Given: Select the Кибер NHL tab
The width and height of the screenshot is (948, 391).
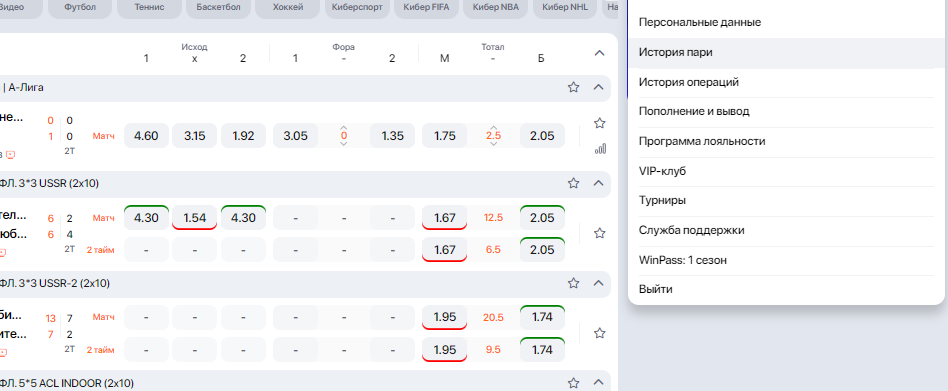Looking at the screenshot, I should coord(565,8).
